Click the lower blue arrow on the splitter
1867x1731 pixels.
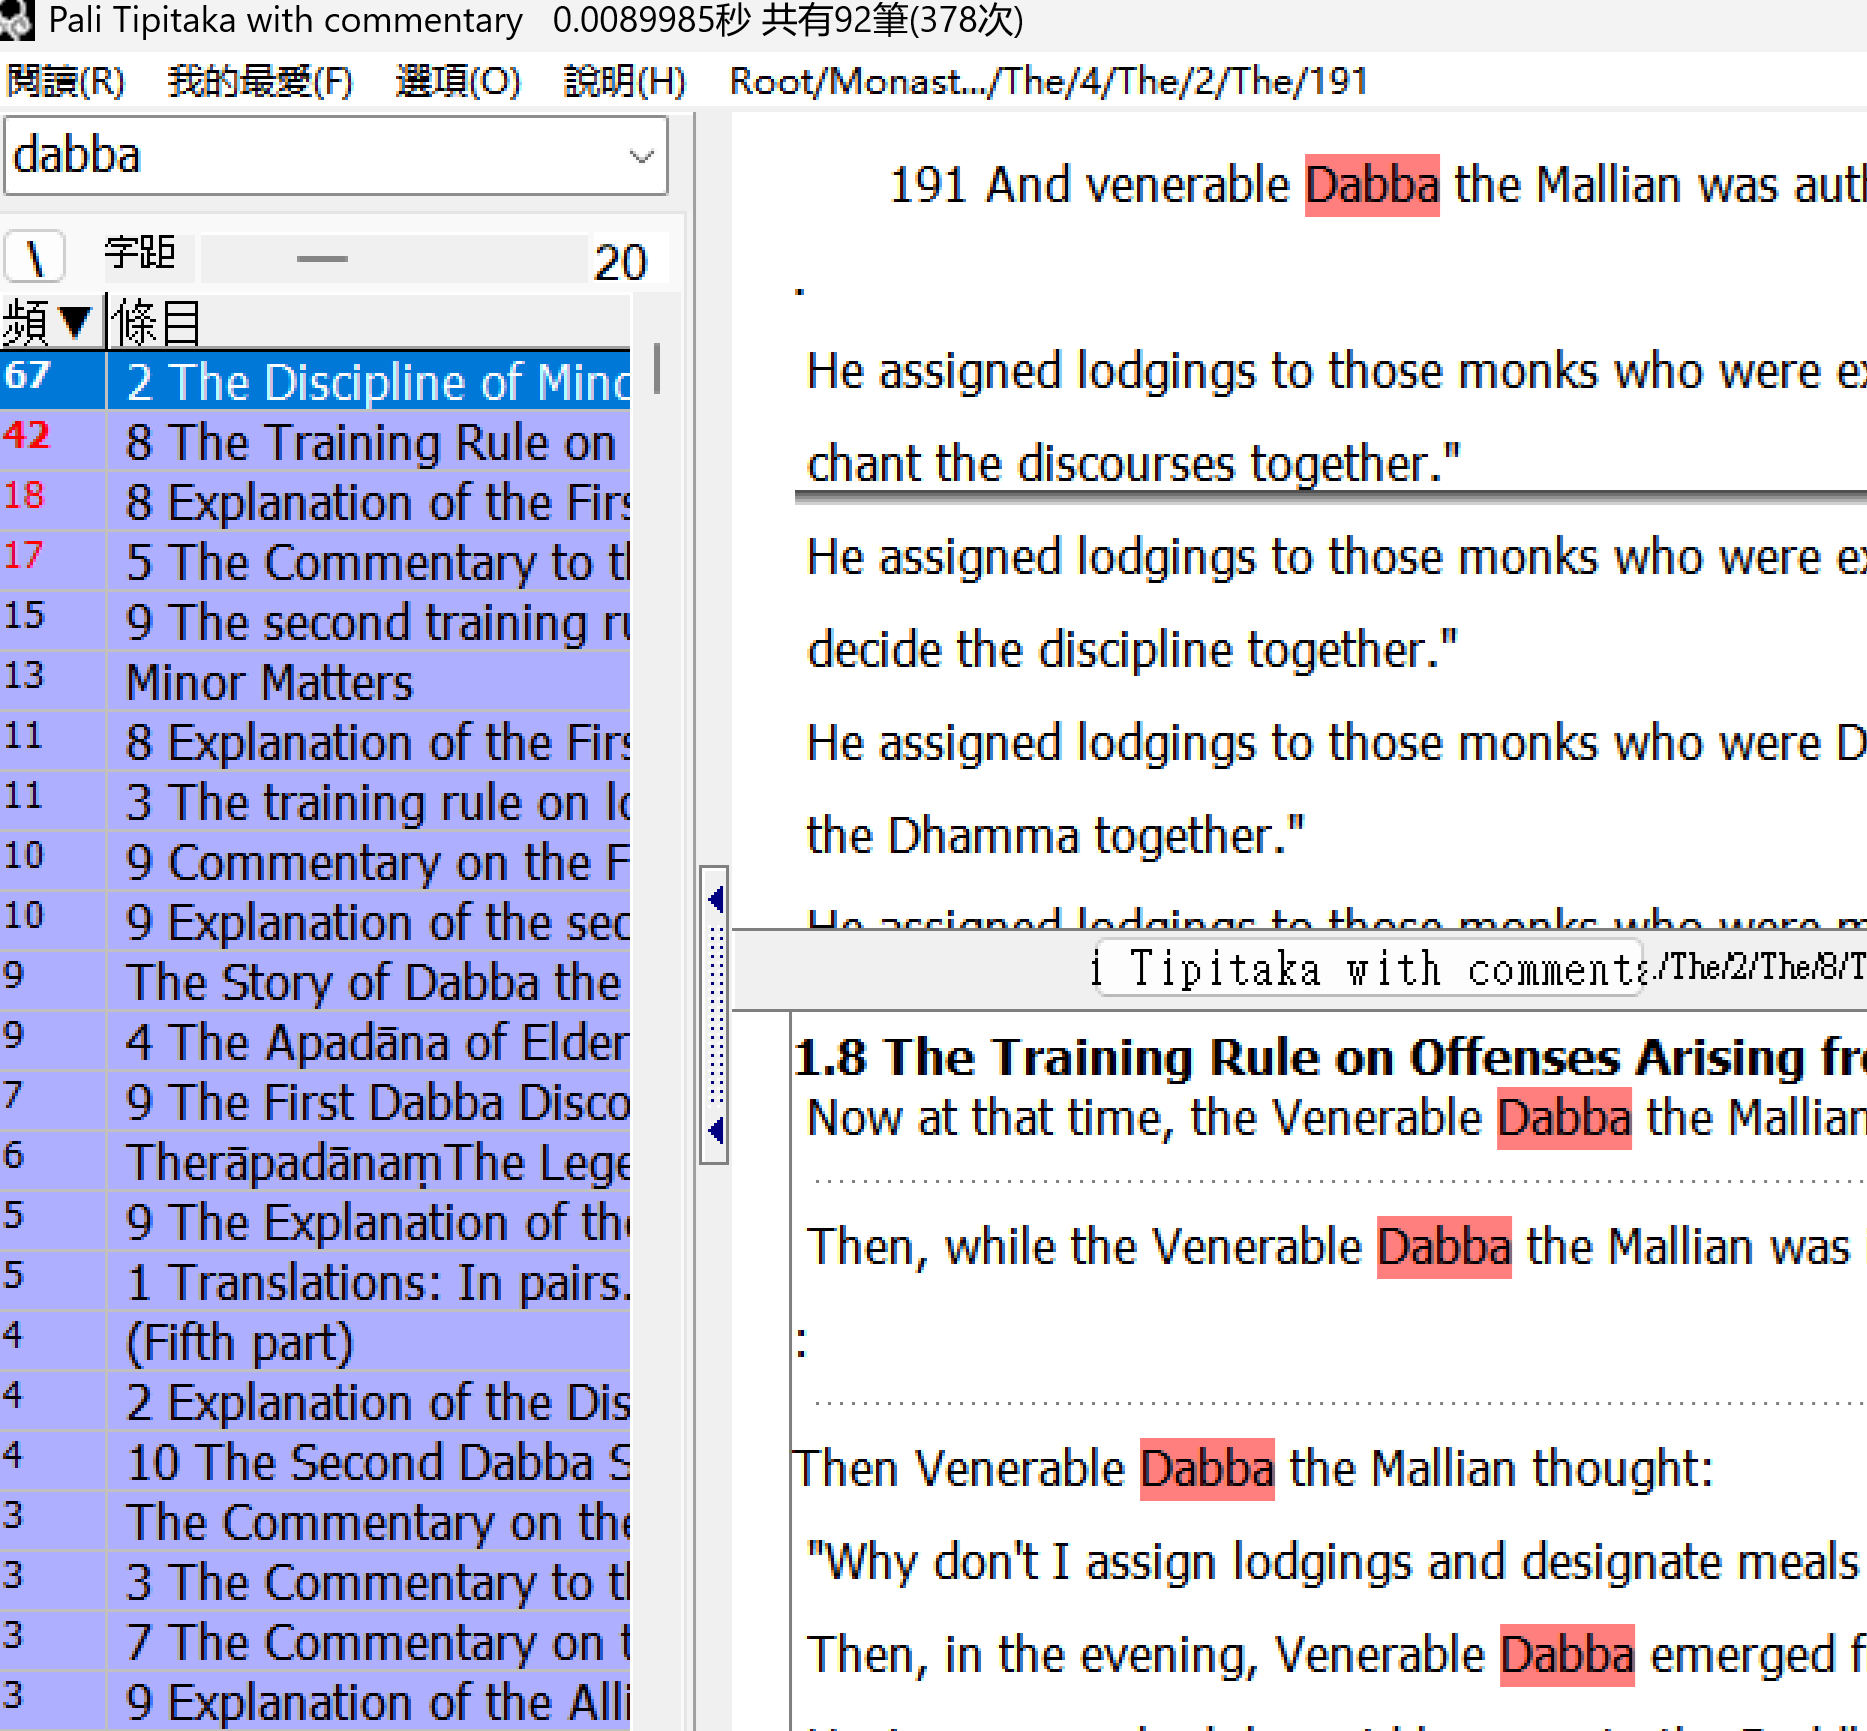pyautogui.click(x=715, y=1130)
